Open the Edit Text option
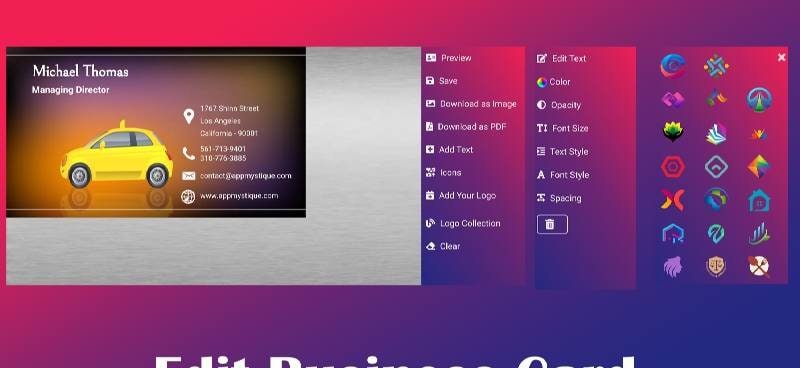The width and height of the screenshot is (800, 368). (561, 59)
